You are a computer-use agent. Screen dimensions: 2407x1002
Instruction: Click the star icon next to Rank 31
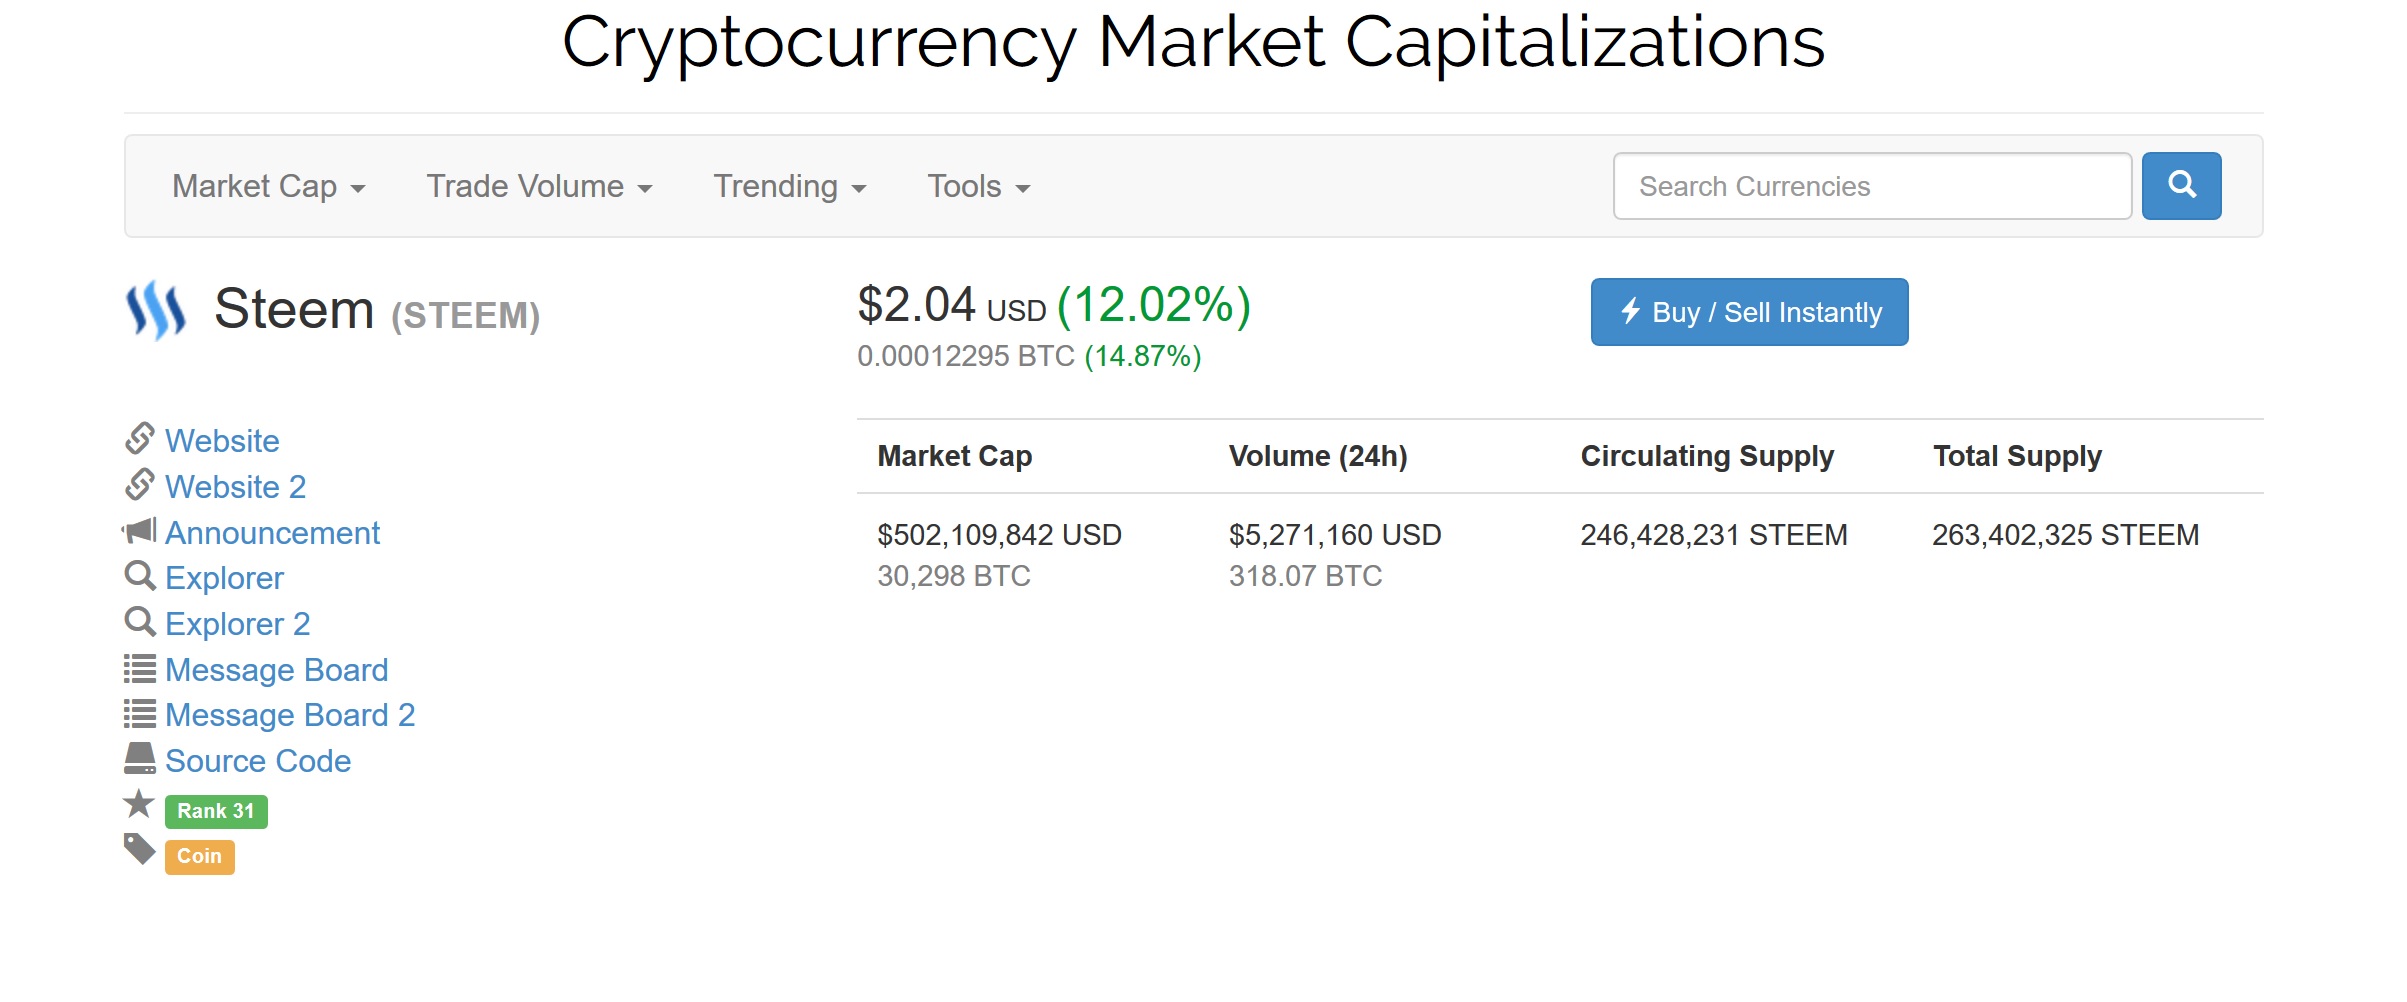[x=139, y=804]
